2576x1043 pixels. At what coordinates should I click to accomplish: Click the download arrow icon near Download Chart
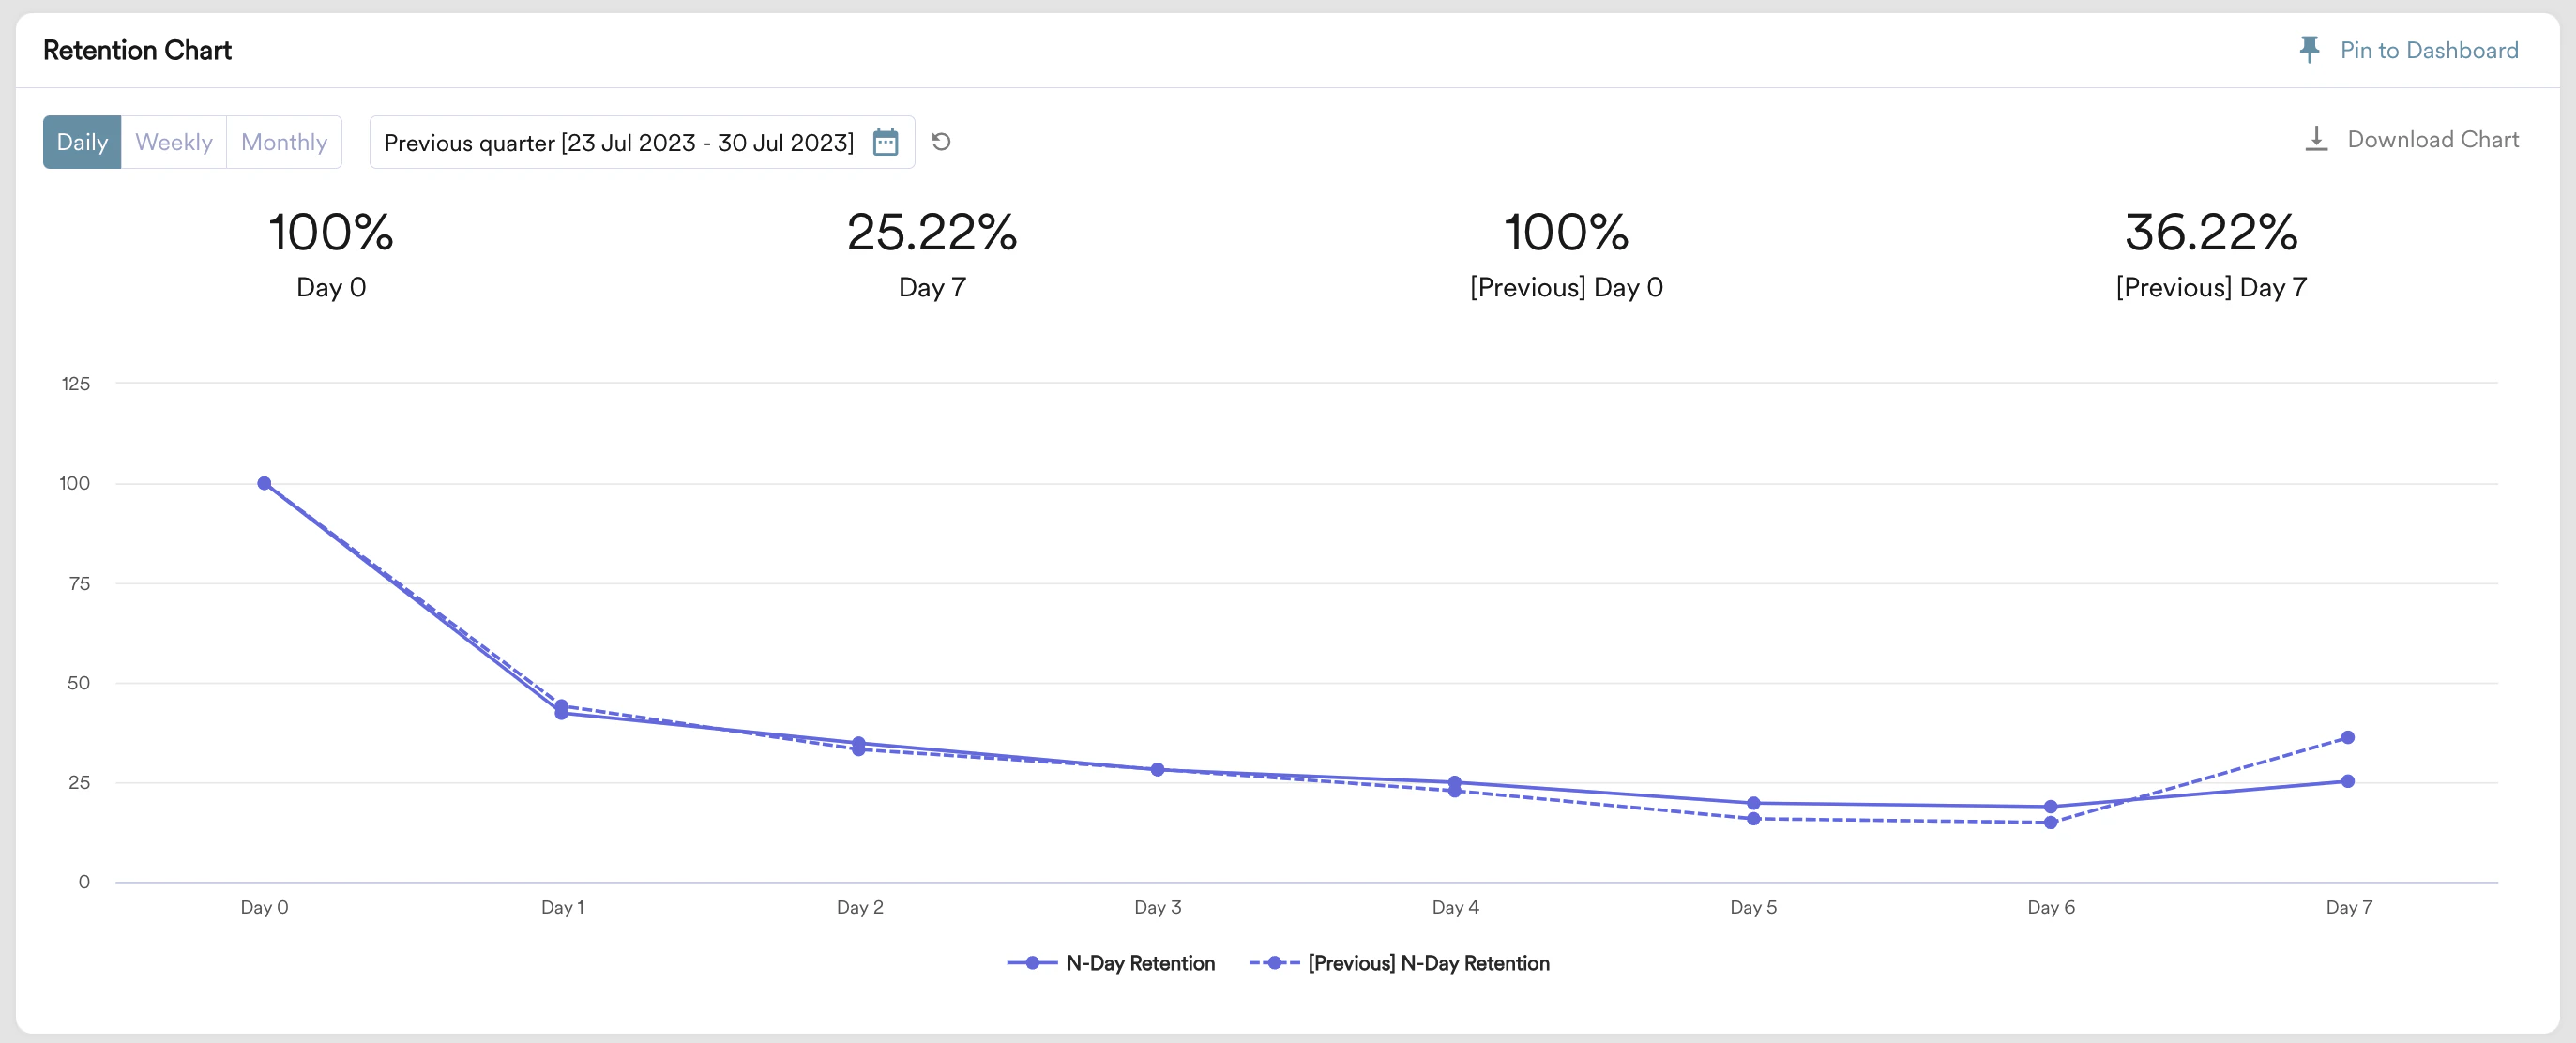pos(2318,139)
